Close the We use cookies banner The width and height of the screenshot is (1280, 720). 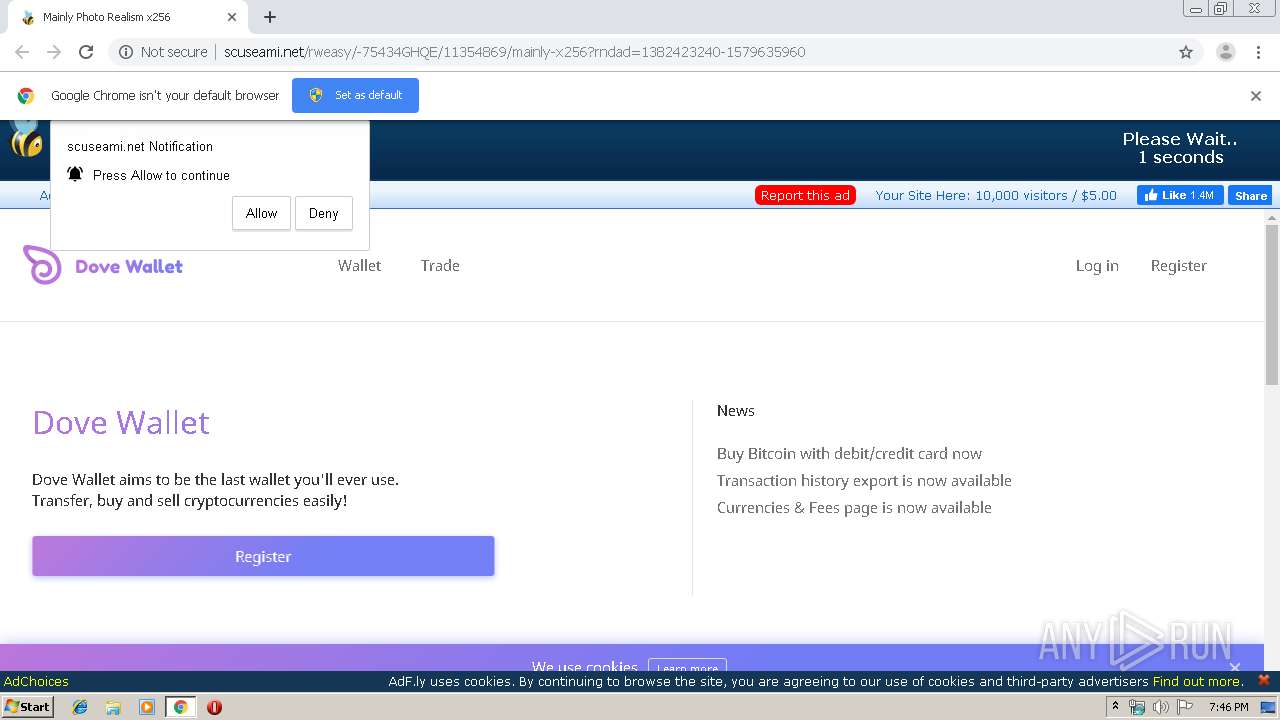coord(1235,667)
